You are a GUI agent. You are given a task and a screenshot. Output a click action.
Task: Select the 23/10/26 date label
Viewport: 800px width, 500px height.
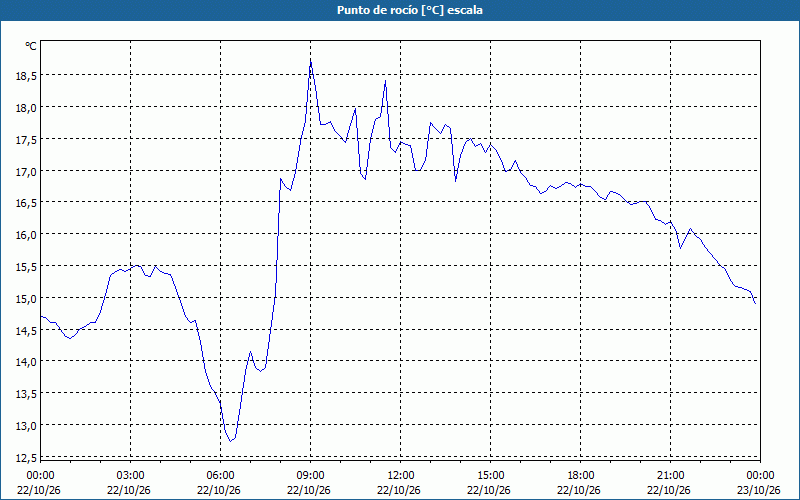[x=759, y=490]
